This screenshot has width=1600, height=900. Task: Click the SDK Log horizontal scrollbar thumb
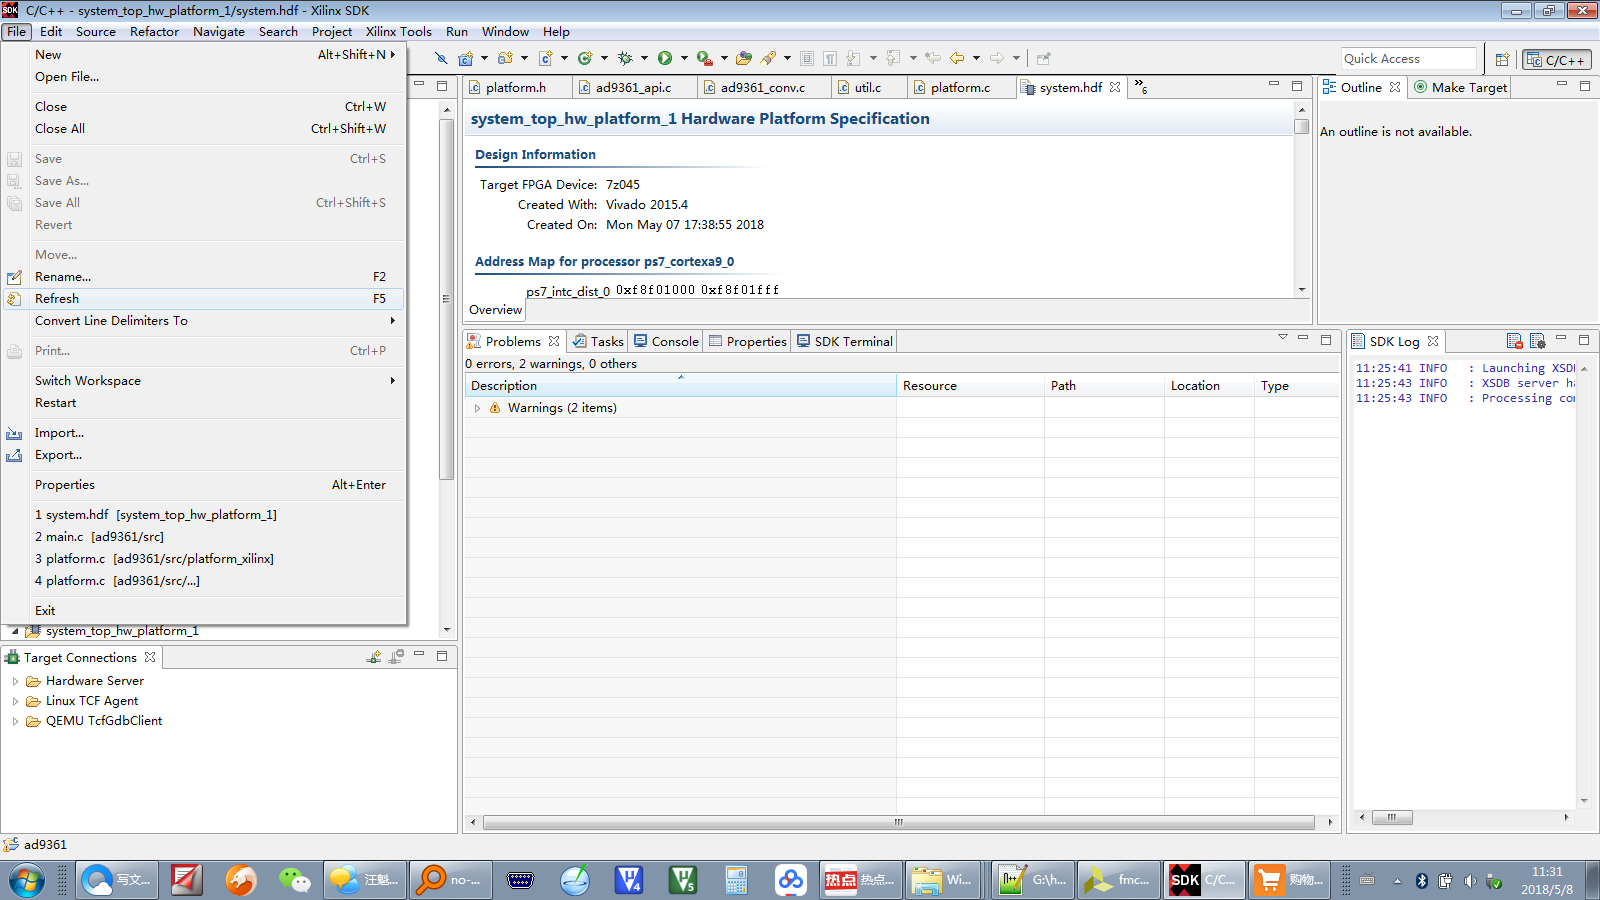[1392, 817]
